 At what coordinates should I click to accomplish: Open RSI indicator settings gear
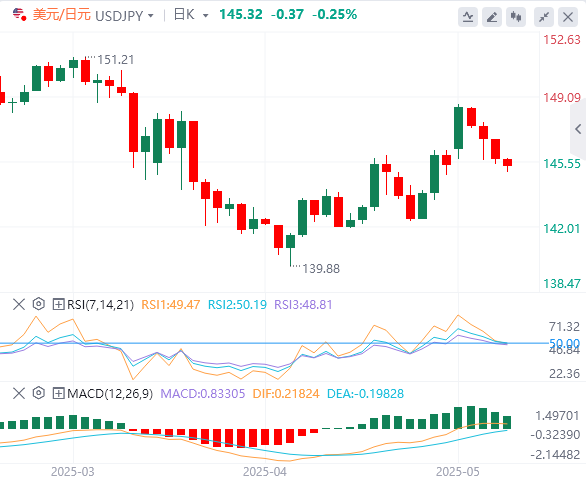point(38,304)
